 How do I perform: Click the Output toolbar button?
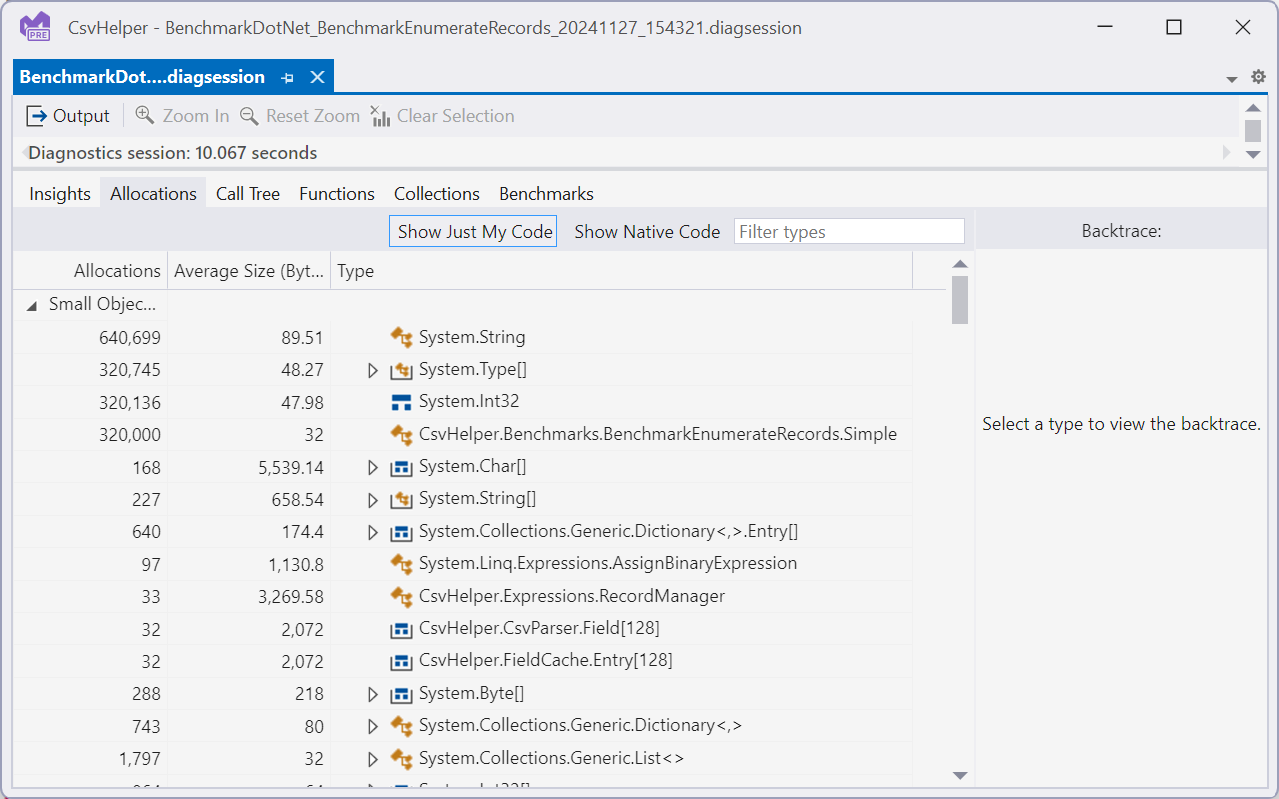click(68, 116)
